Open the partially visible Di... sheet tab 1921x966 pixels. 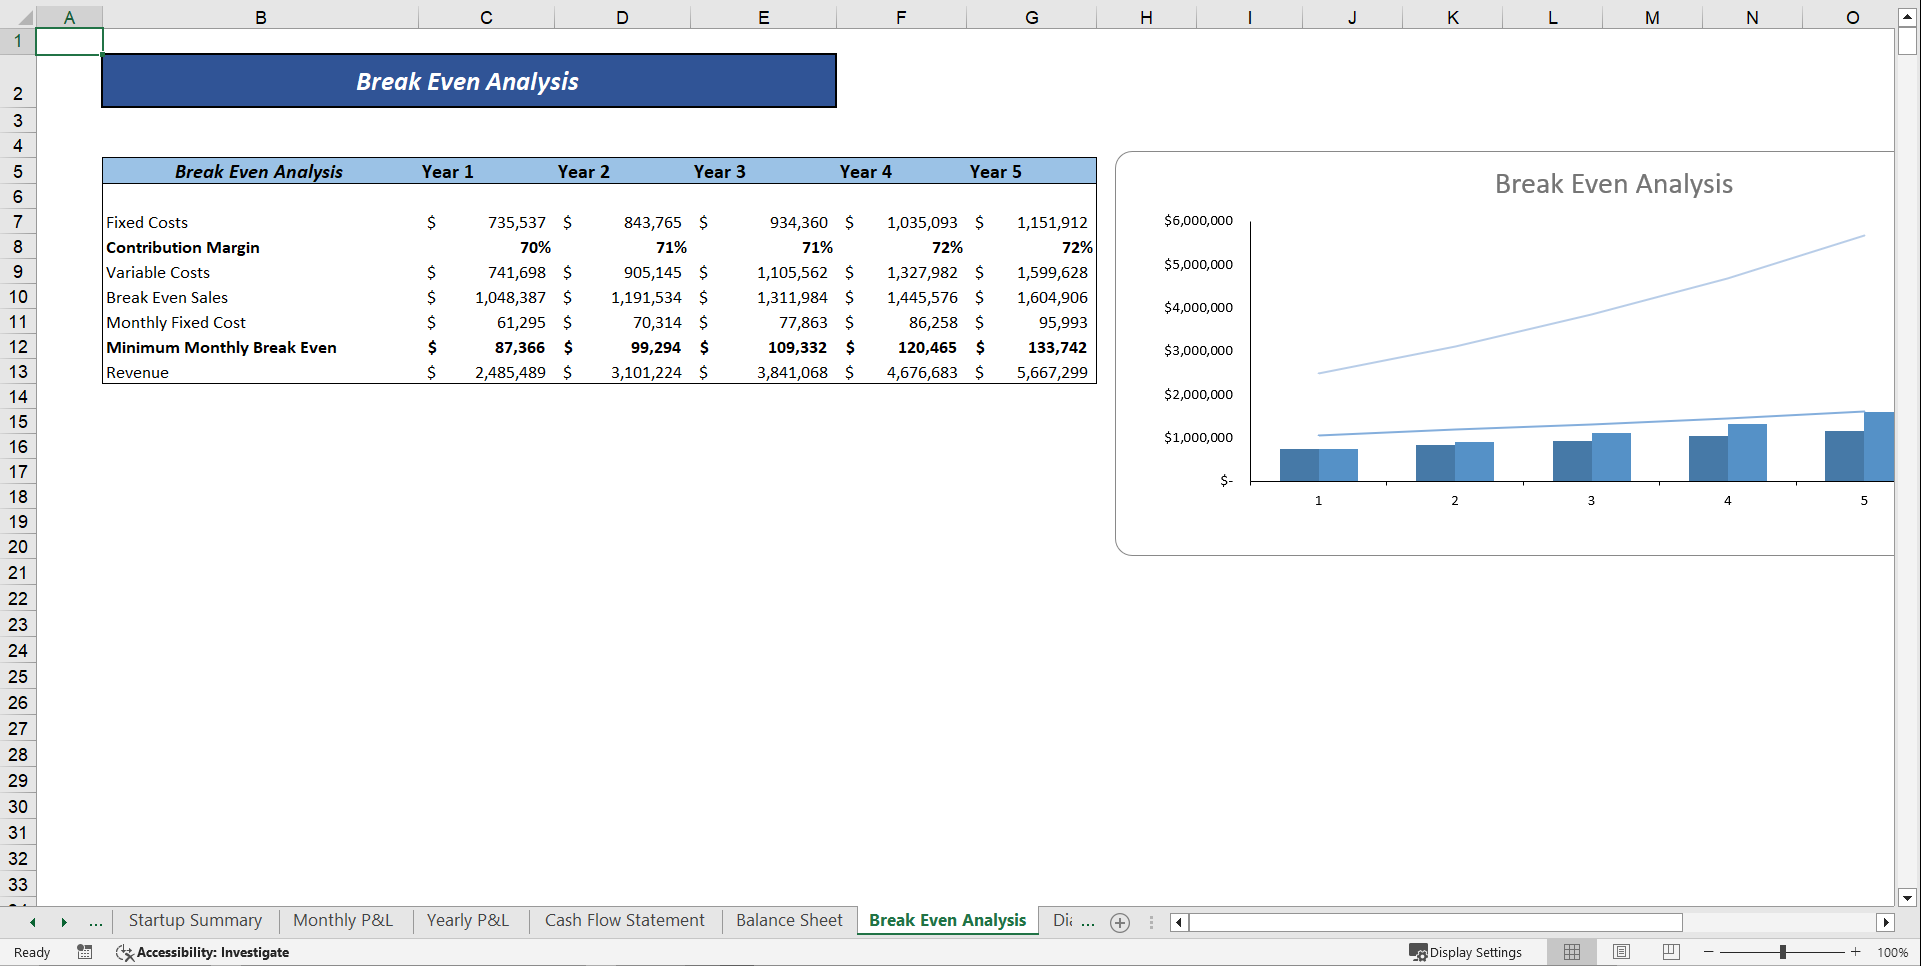tap(1062, 920)
